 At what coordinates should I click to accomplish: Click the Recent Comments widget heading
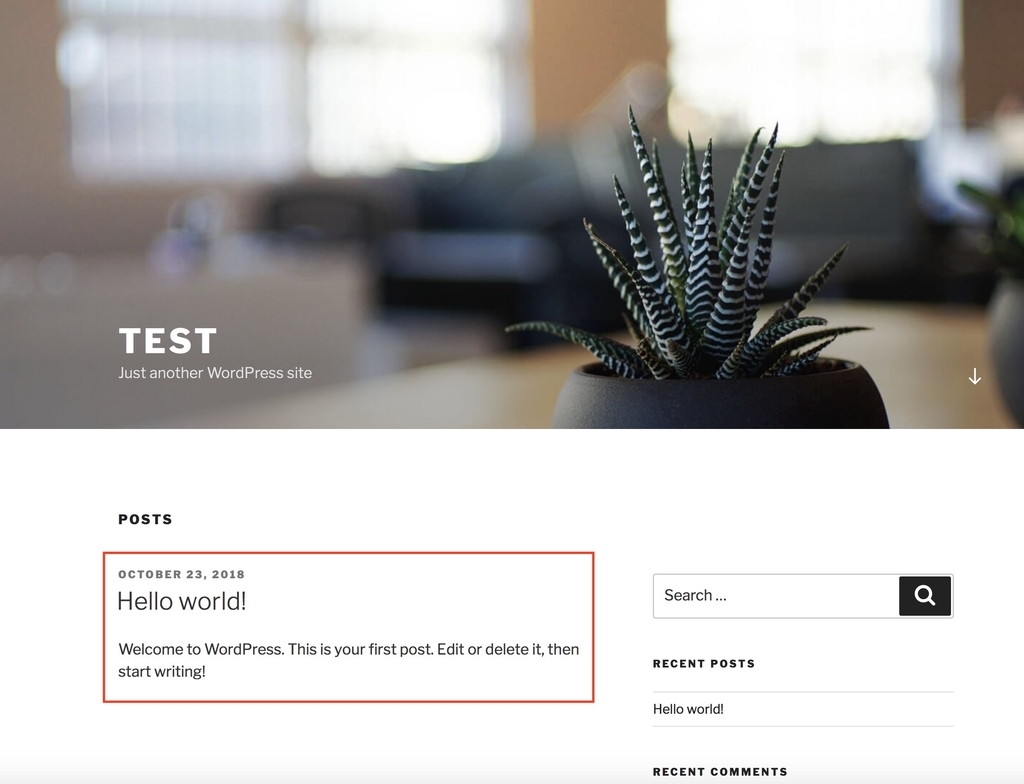[720, 772]
